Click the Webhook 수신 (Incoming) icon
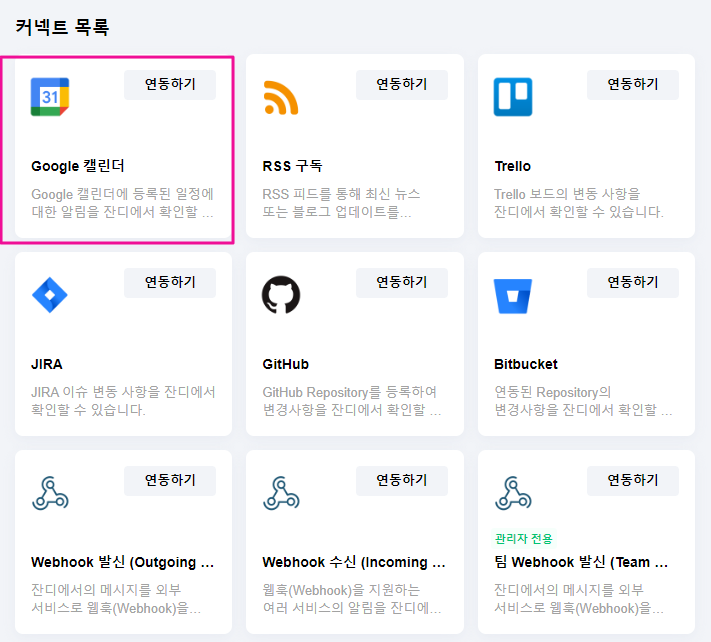This screenshot has height=642, width=711. [281, 493]
